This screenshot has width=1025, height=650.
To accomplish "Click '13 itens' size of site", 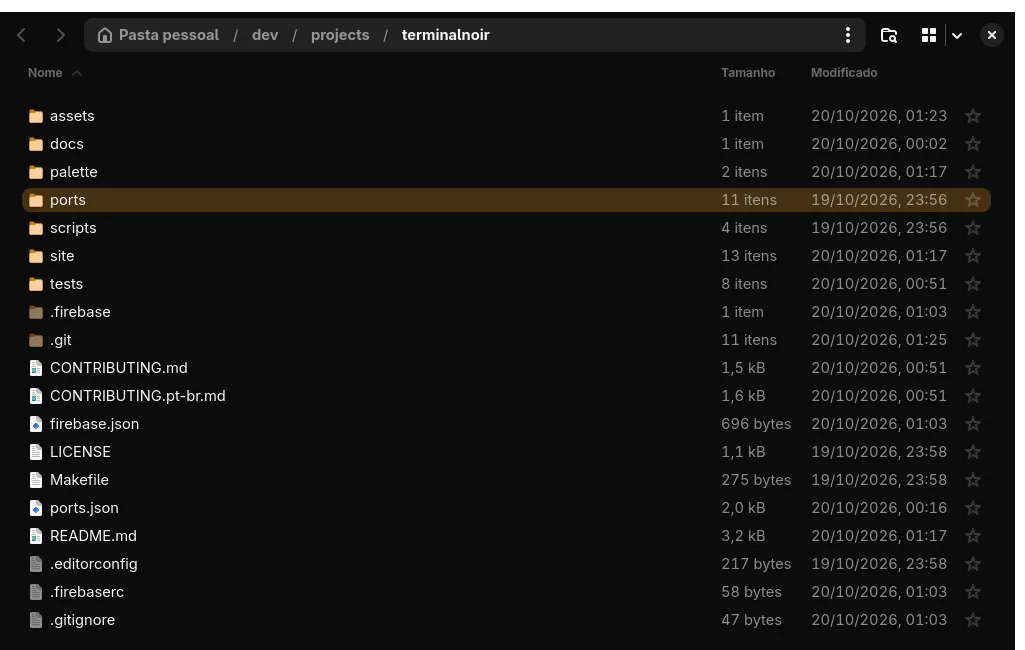I will click(x=748, y=256).
